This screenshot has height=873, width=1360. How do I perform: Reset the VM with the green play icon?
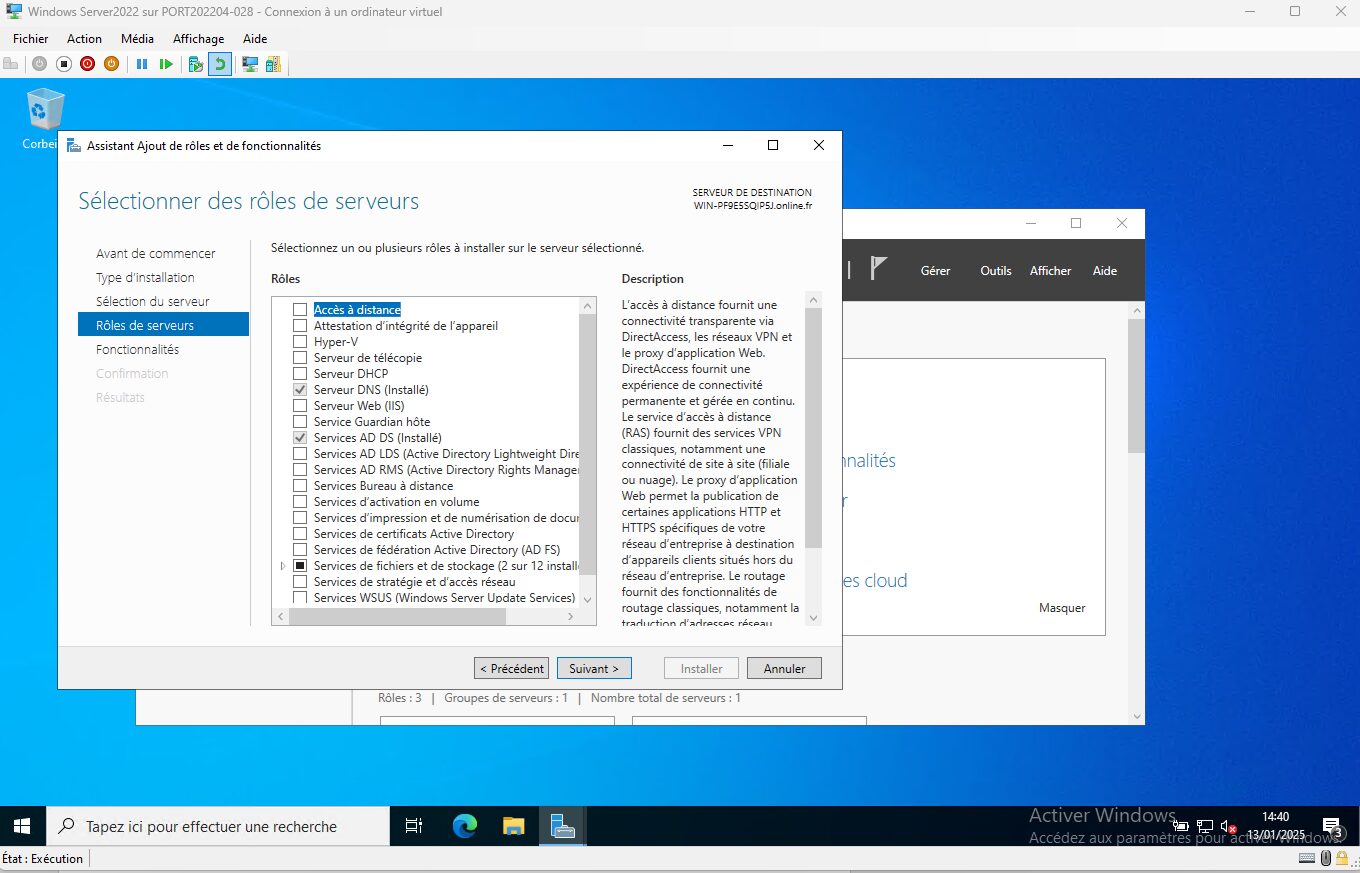point(166,64)
